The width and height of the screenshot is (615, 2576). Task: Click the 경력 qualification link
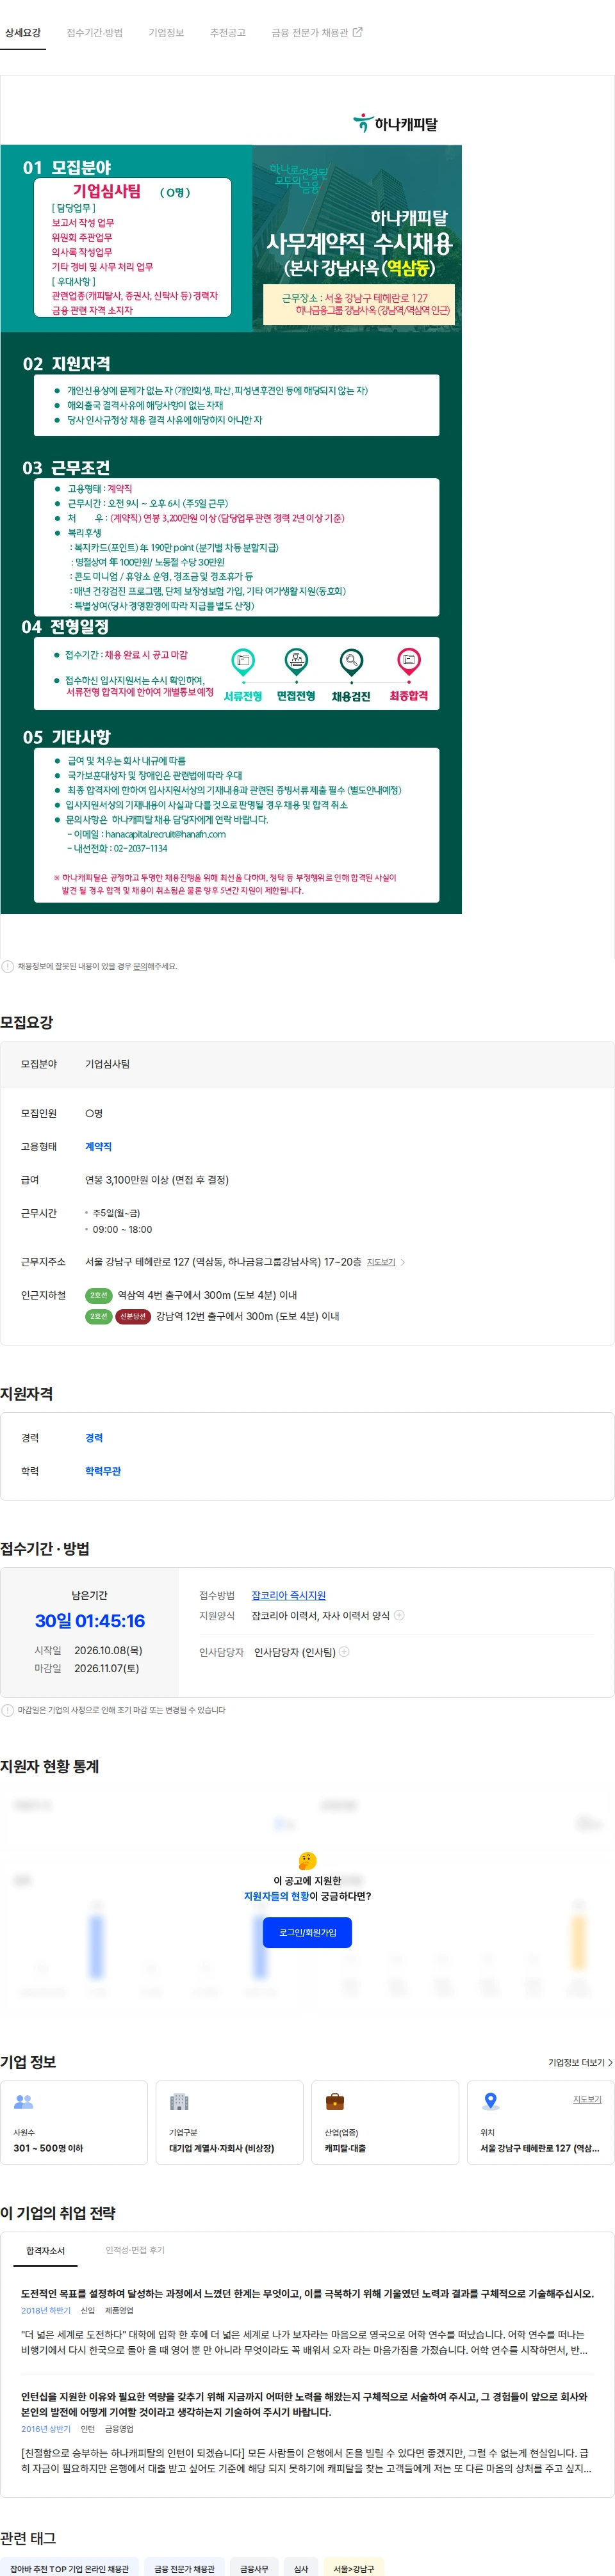[94, 1438]
